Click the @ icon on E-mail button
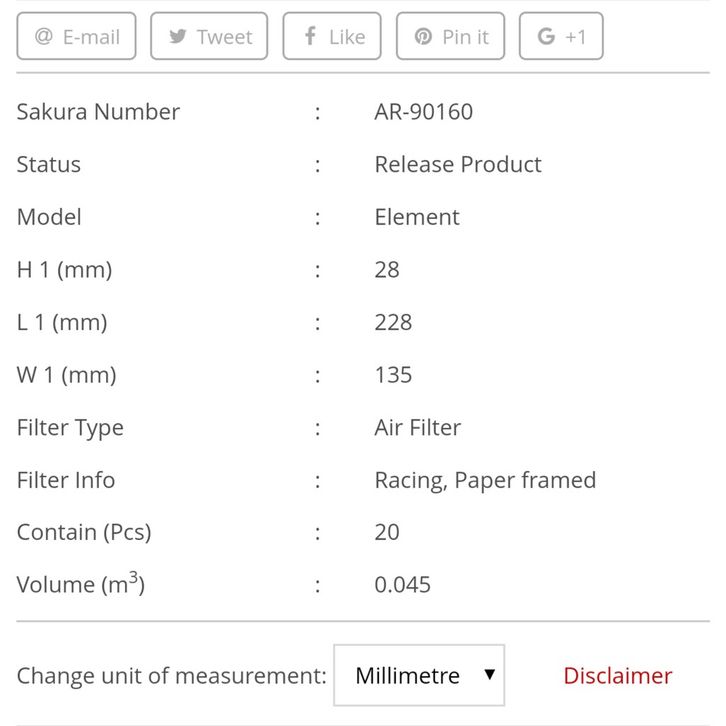 (x=43, y=37)
